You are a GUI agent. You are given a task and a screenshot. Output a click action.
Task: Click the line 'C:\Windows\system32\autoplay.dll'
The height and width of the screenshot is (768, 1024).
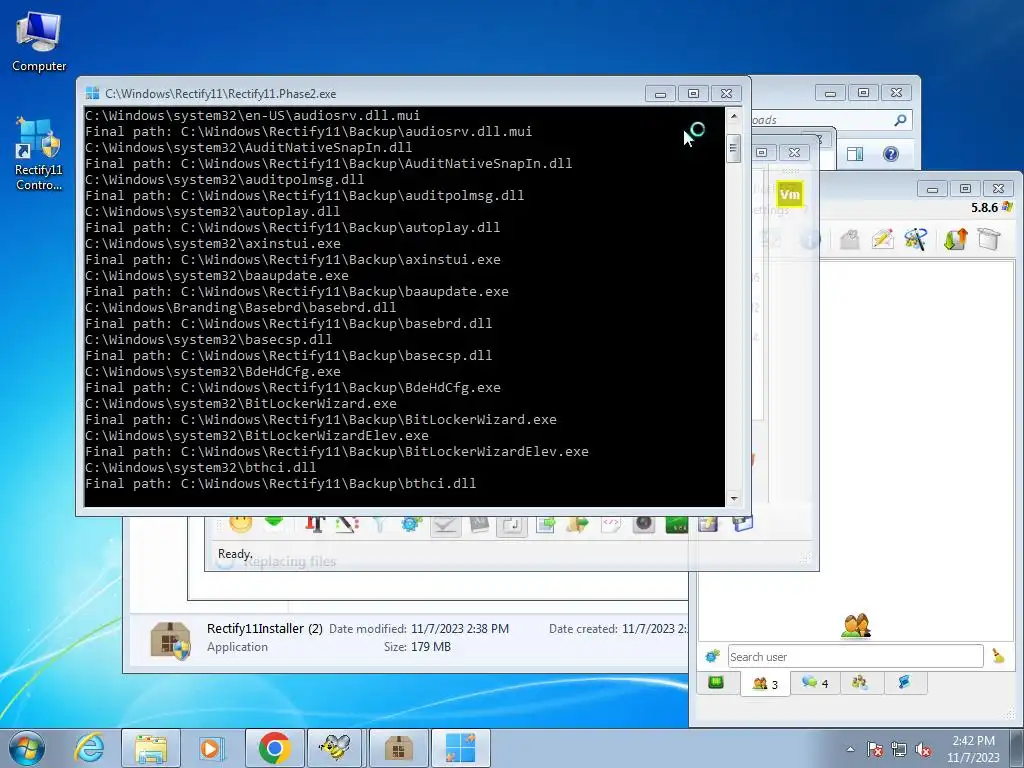tap(213, 212)
